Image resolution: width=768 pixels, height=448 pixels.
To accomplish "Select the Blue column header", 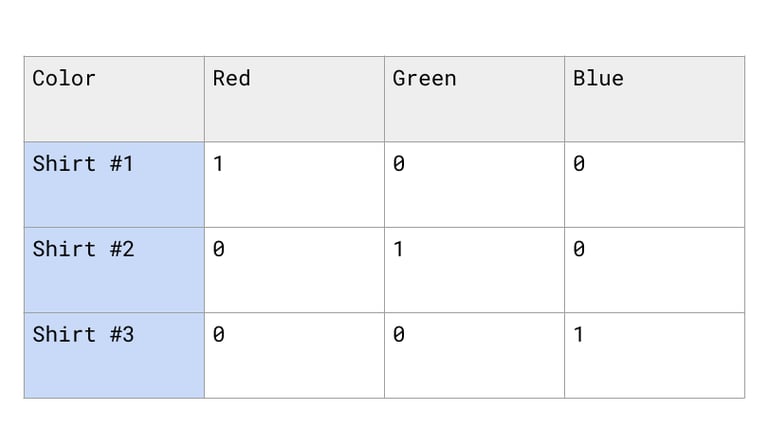I will coord(654,99).
